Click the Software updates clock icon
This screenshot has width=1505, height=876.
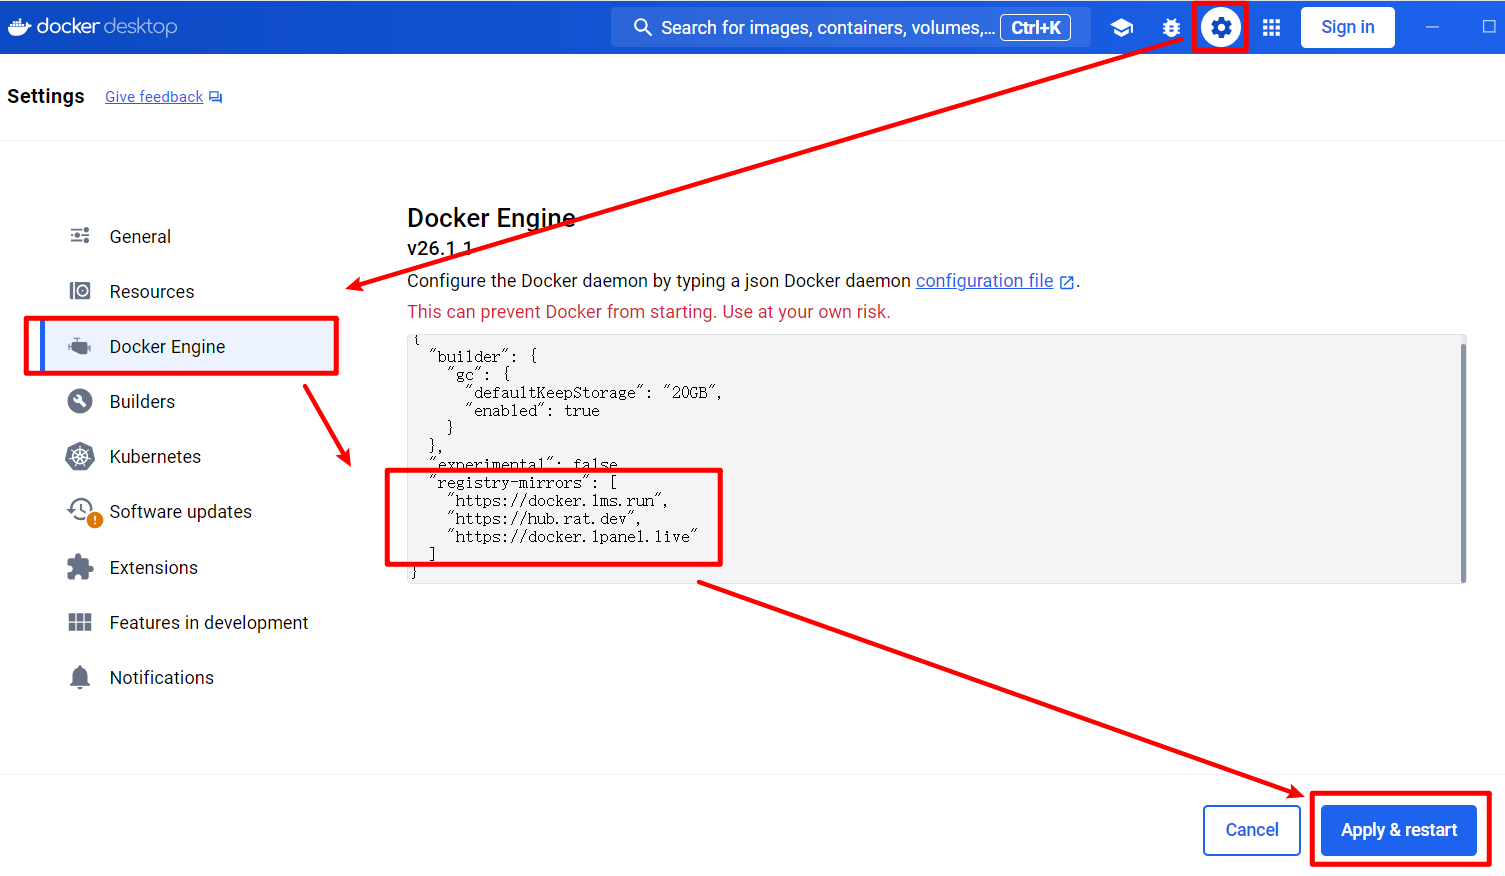click(x=82, y=511)
